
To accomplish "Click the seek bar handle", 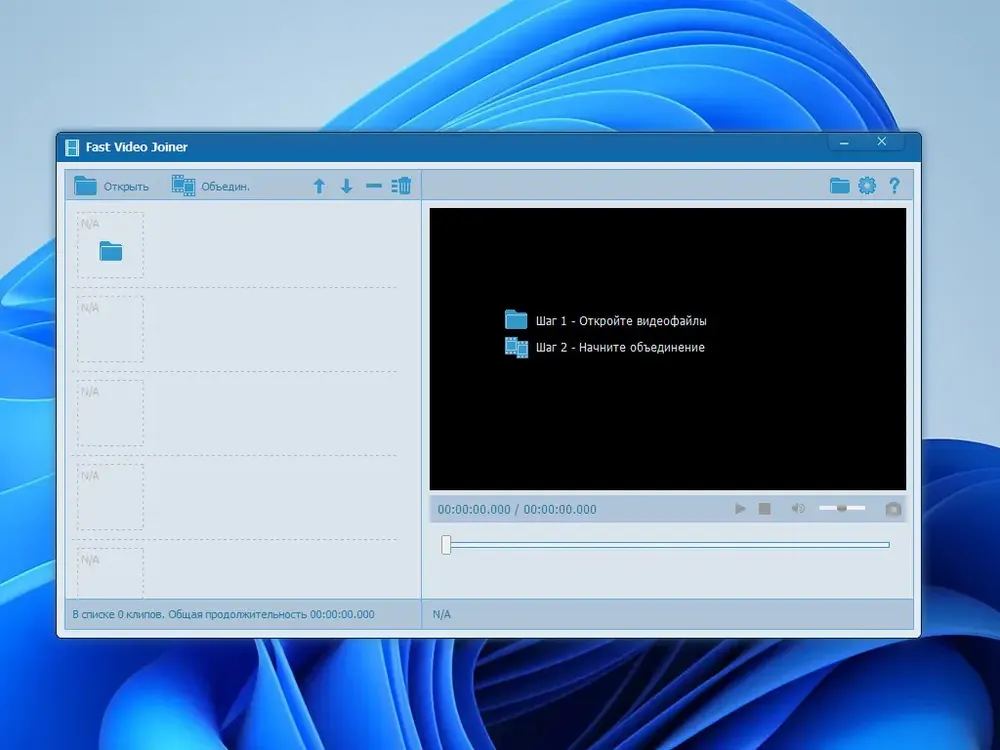I will click(x=446, y=545).
